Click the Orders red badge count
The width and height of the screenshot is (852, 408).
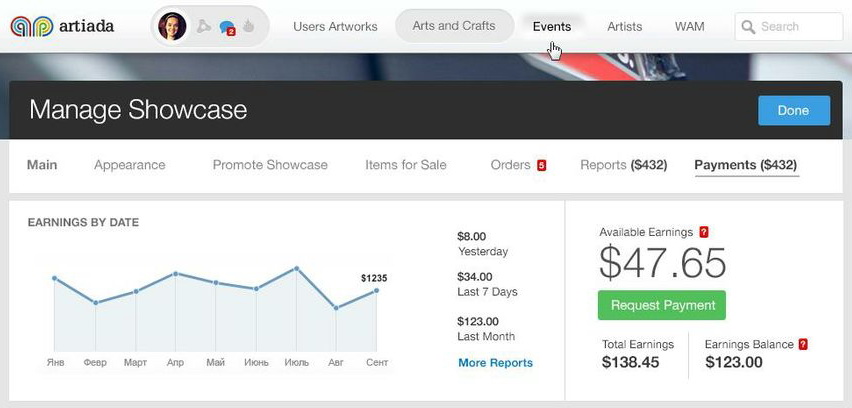[541, 165]
